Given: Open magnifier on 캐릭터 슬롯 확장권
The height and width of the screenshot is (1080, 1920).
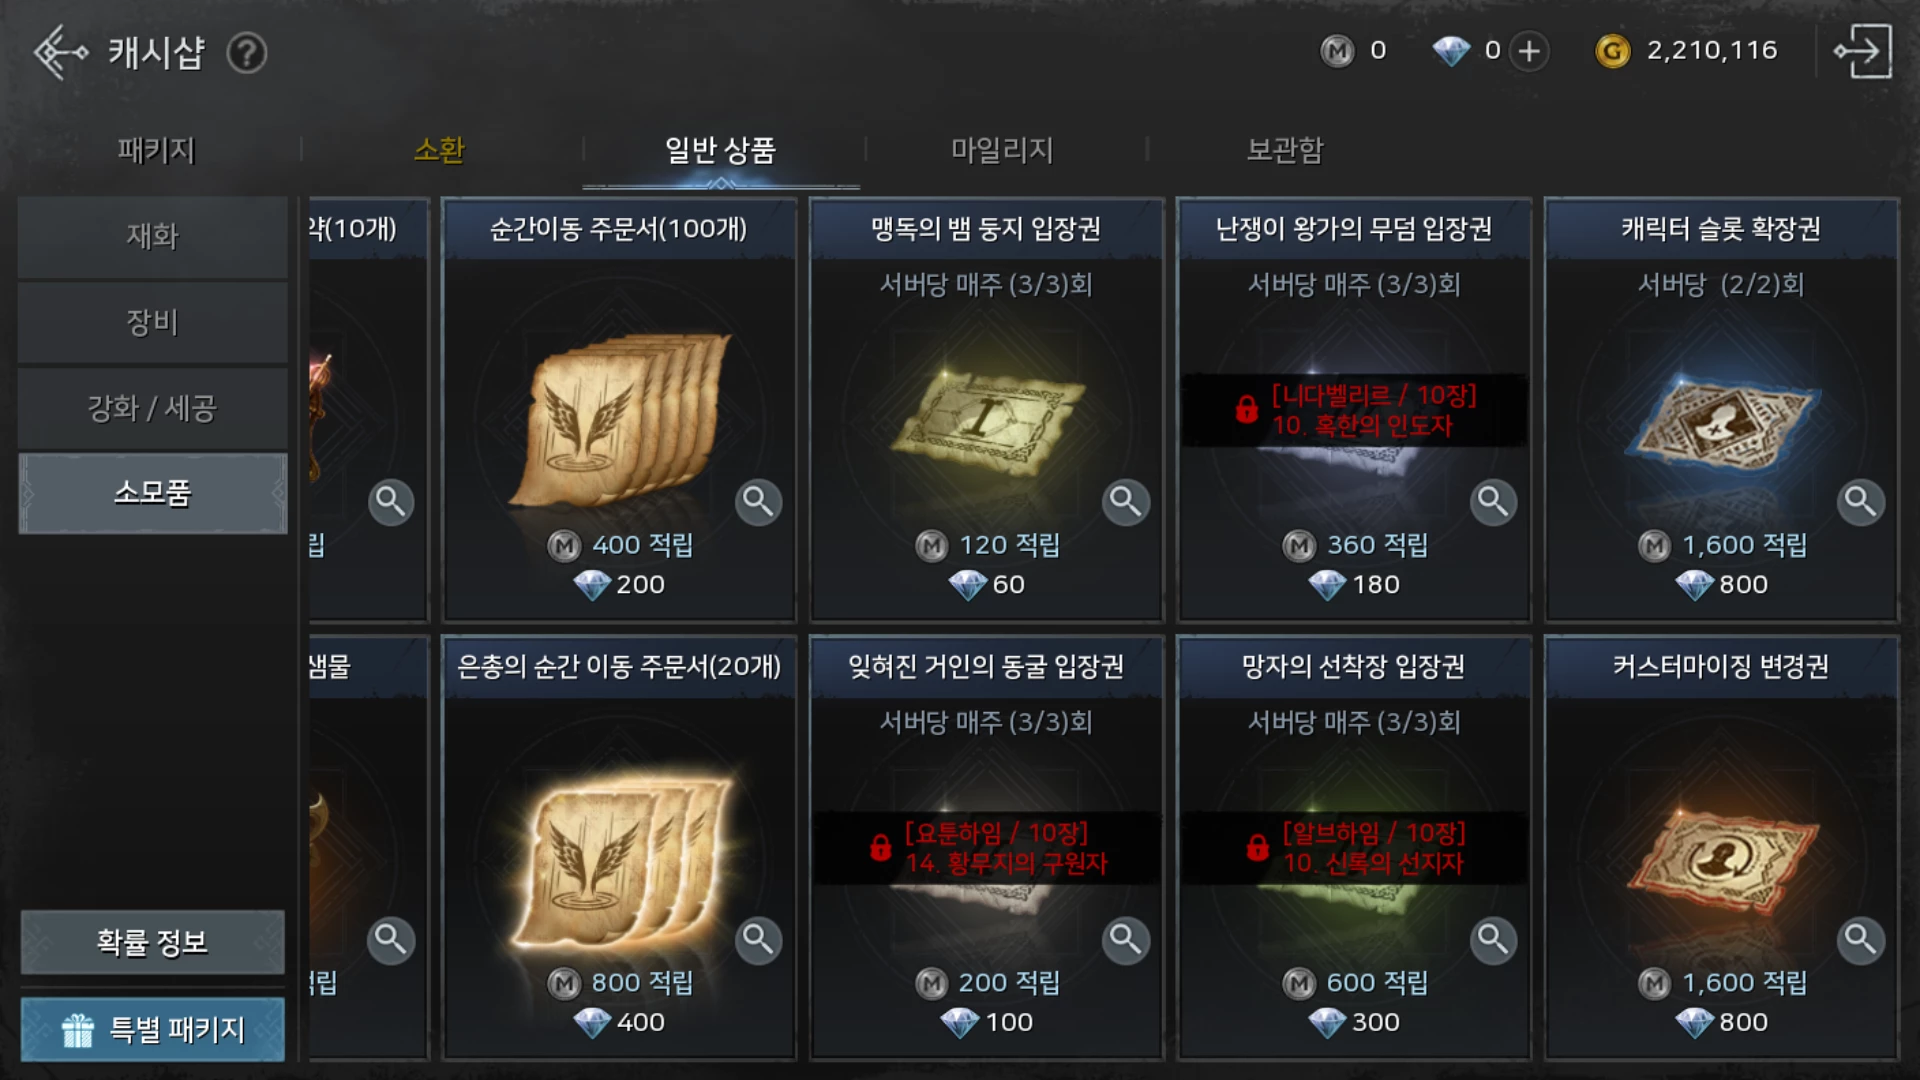Looking at the screenshot, I should 1861,502.
